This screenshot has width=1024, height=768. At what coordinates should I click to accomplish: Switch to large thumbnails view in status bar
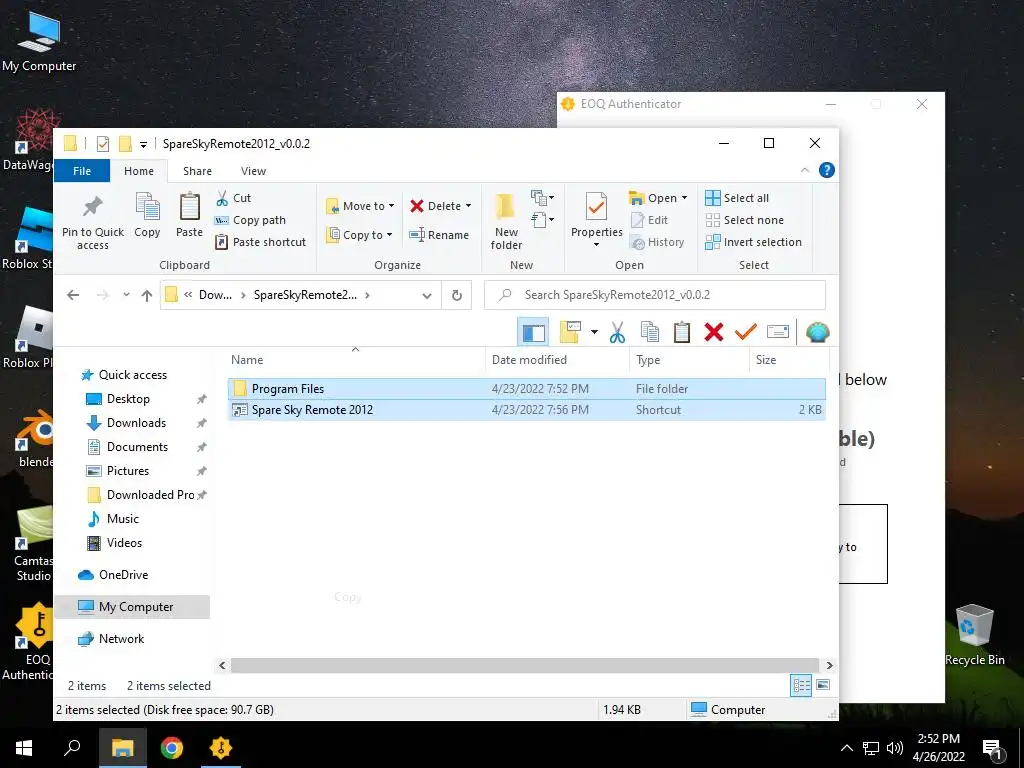[823, 685]
